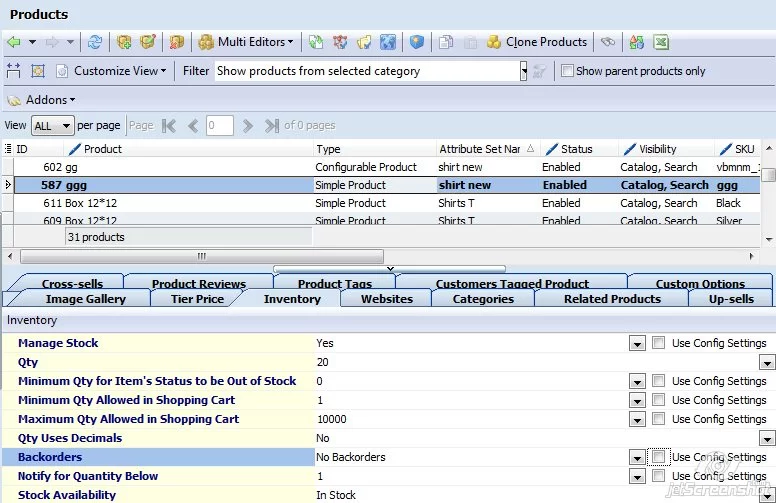Check Use Config Settings for Maximum Qty Allowed in Cart
Viewport: 776px width, 503px height.
(x=658, y=419)
